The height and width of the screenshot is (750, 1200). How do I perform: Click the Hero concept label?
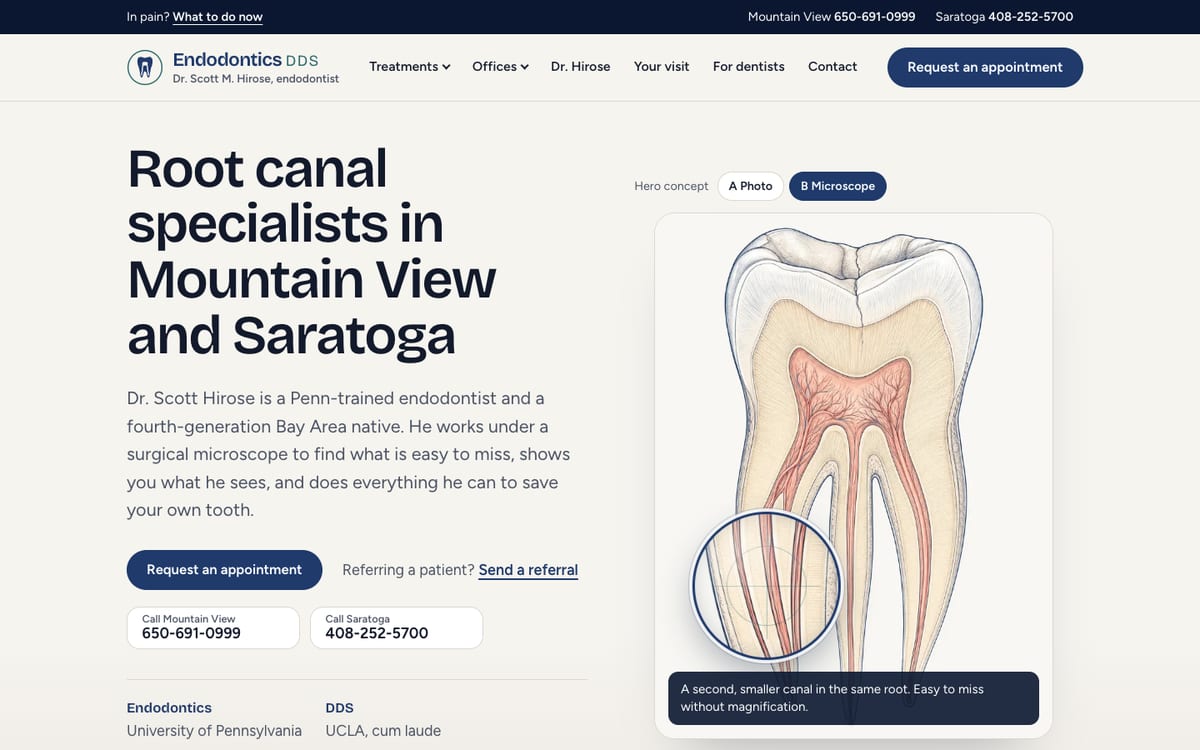point(671,186)
